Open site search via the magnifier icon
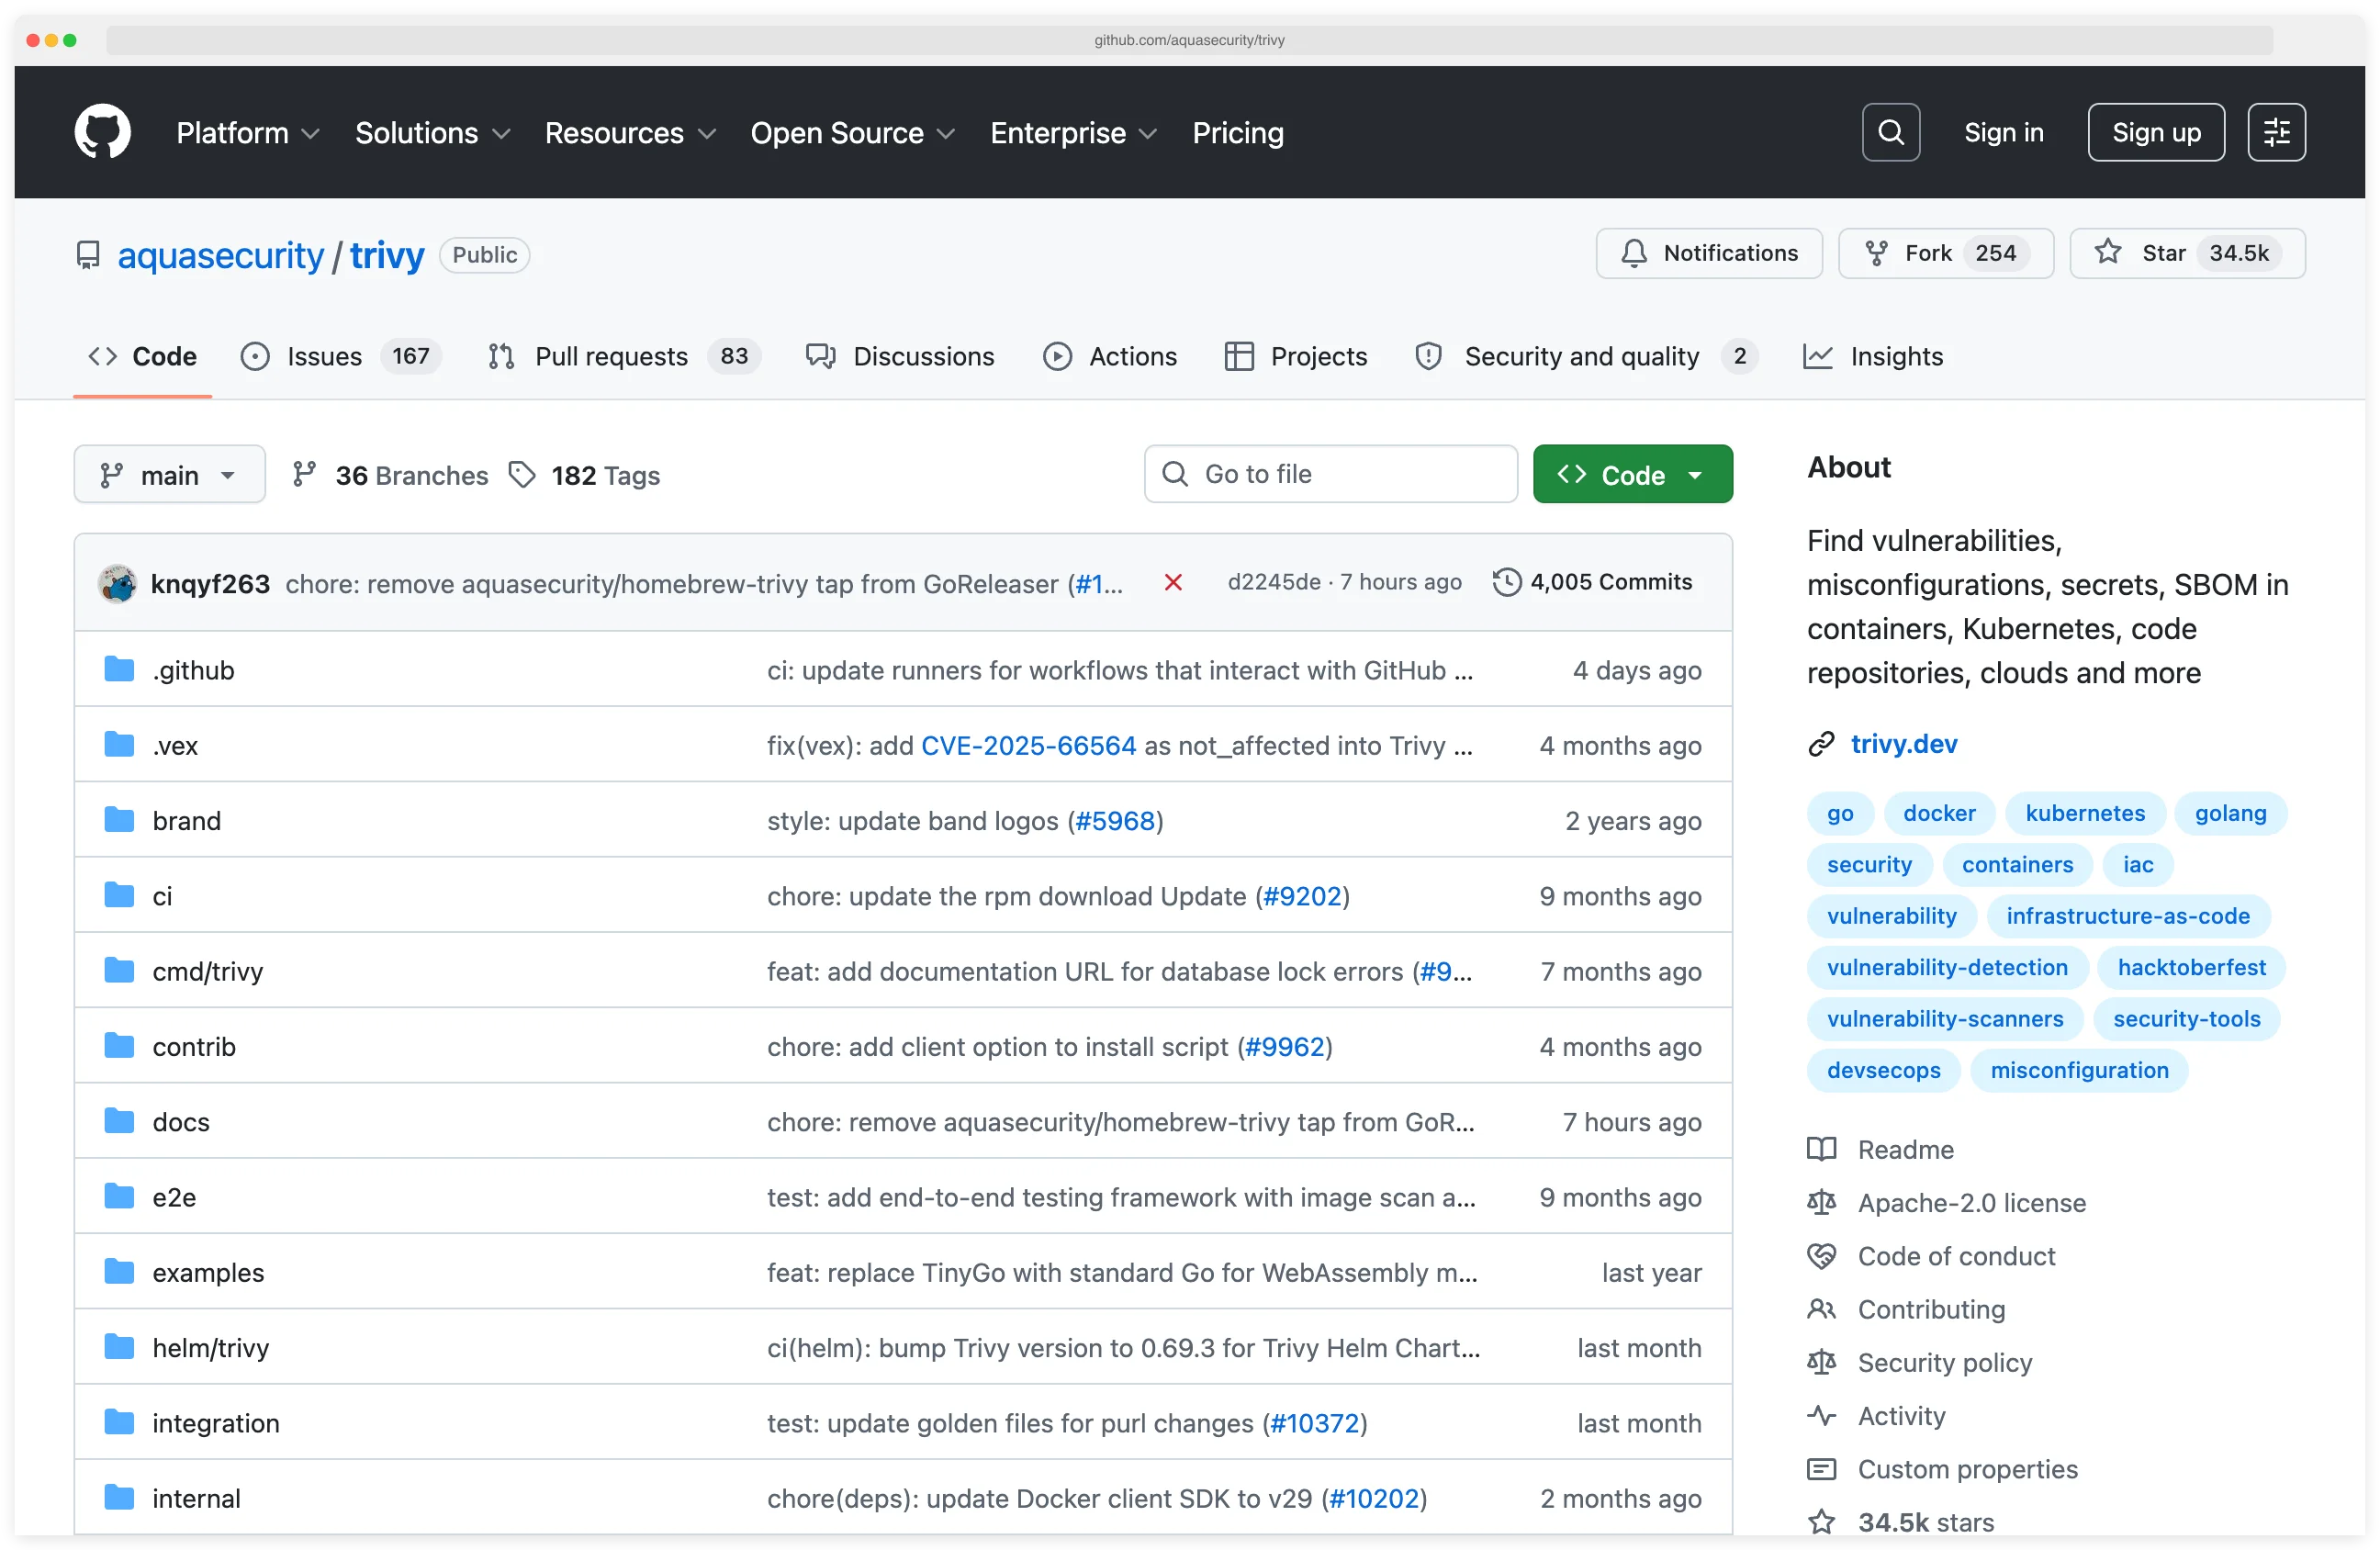 1890,131
